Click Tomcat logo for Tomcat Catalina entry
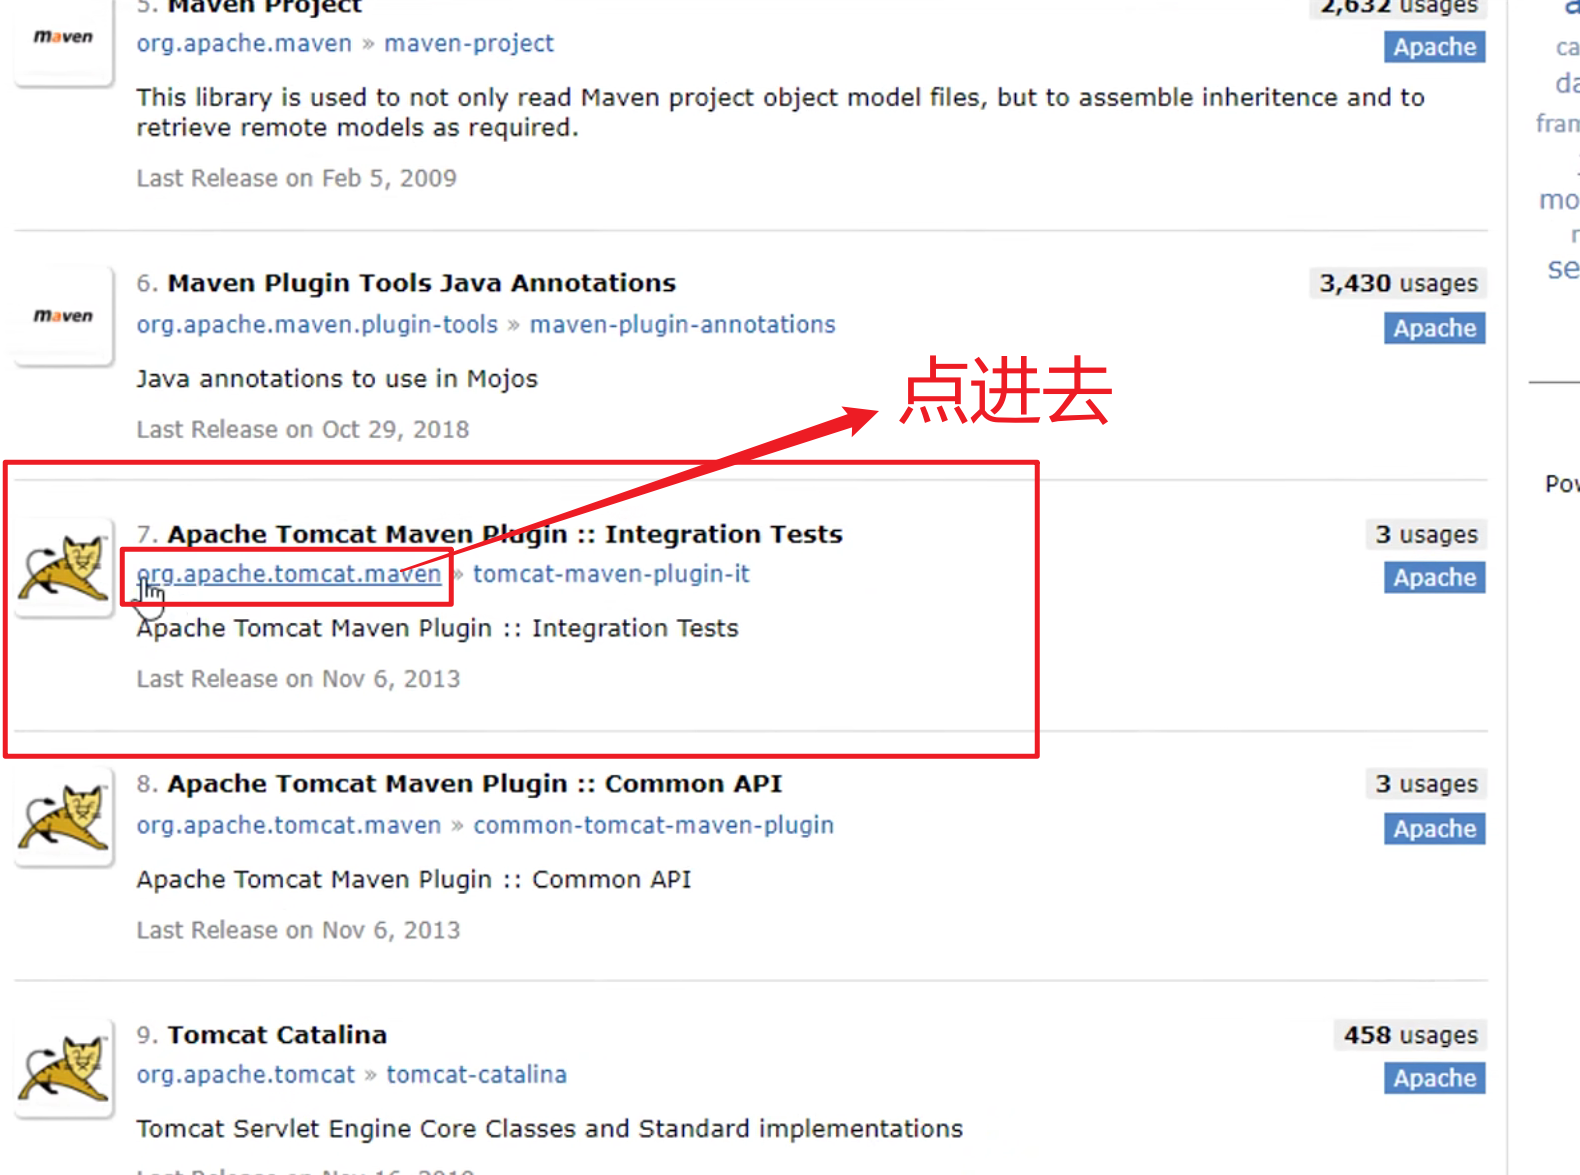Viewport: 1580px width, 1175px height. coord(64,1068)
